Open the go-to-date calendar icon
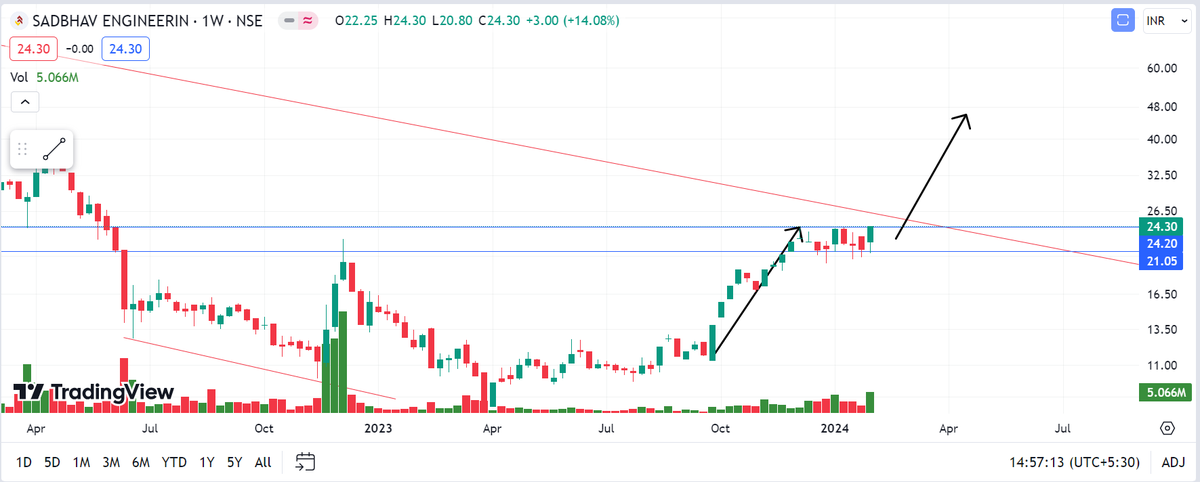Image resolution: width=1200 pixels, height=482 pixels. (x=306, y=462)
